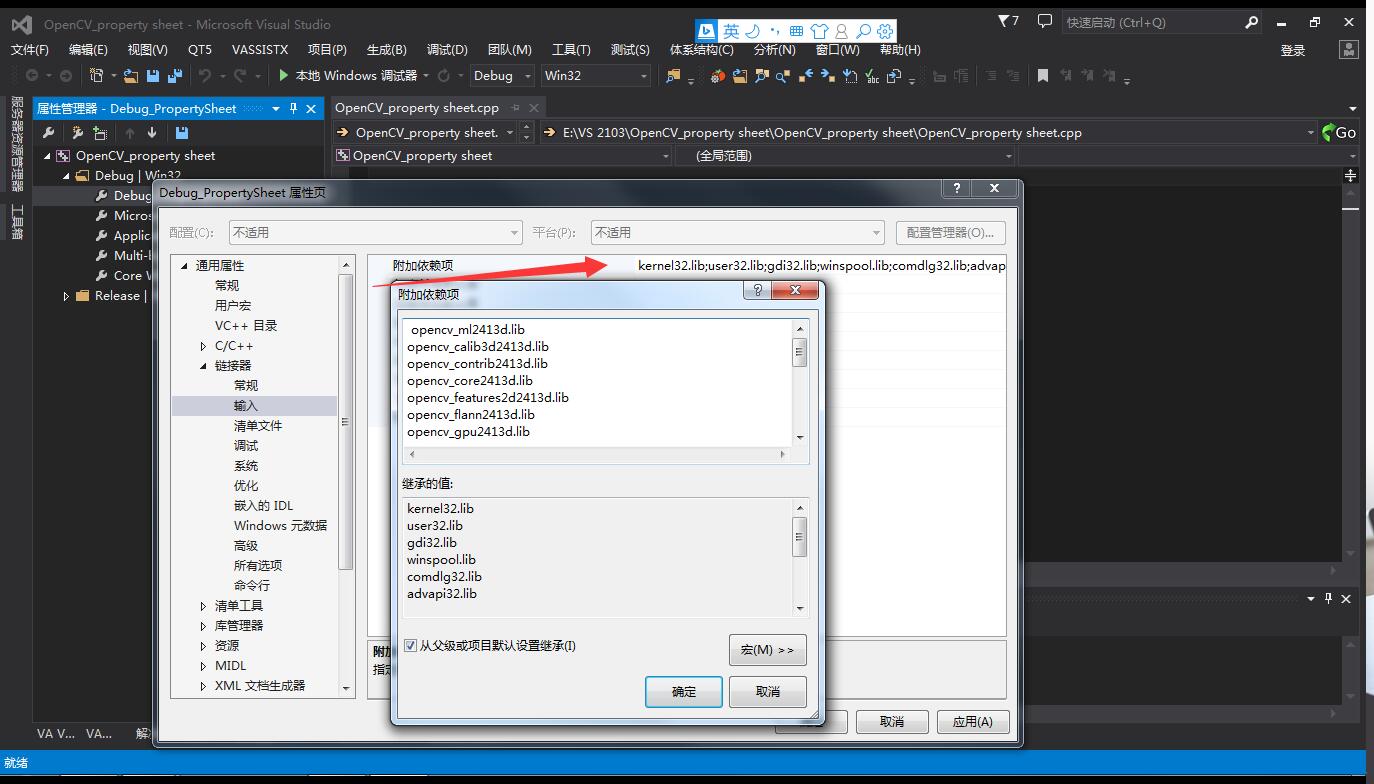This screenshot has height=784, width=1374.
Task: Click the user account avatar icon
Action: 1348,49
